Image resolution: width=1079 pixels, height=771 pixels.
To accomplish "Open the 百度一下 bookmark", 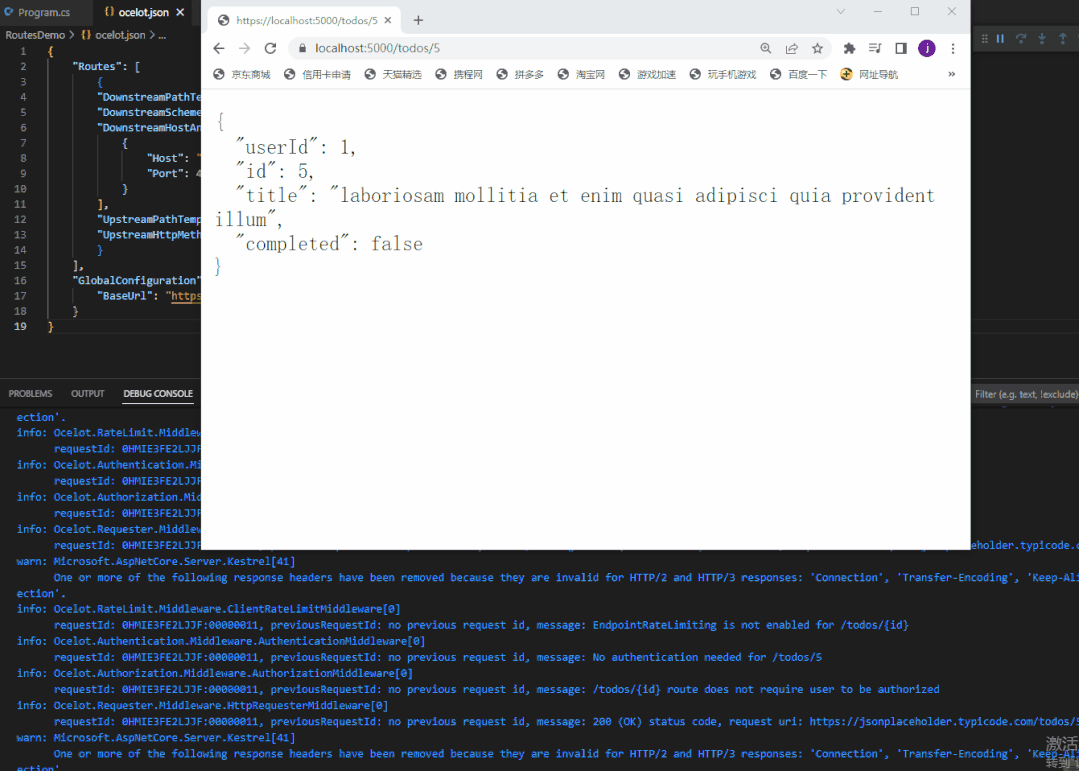I will tap(798, 74).
